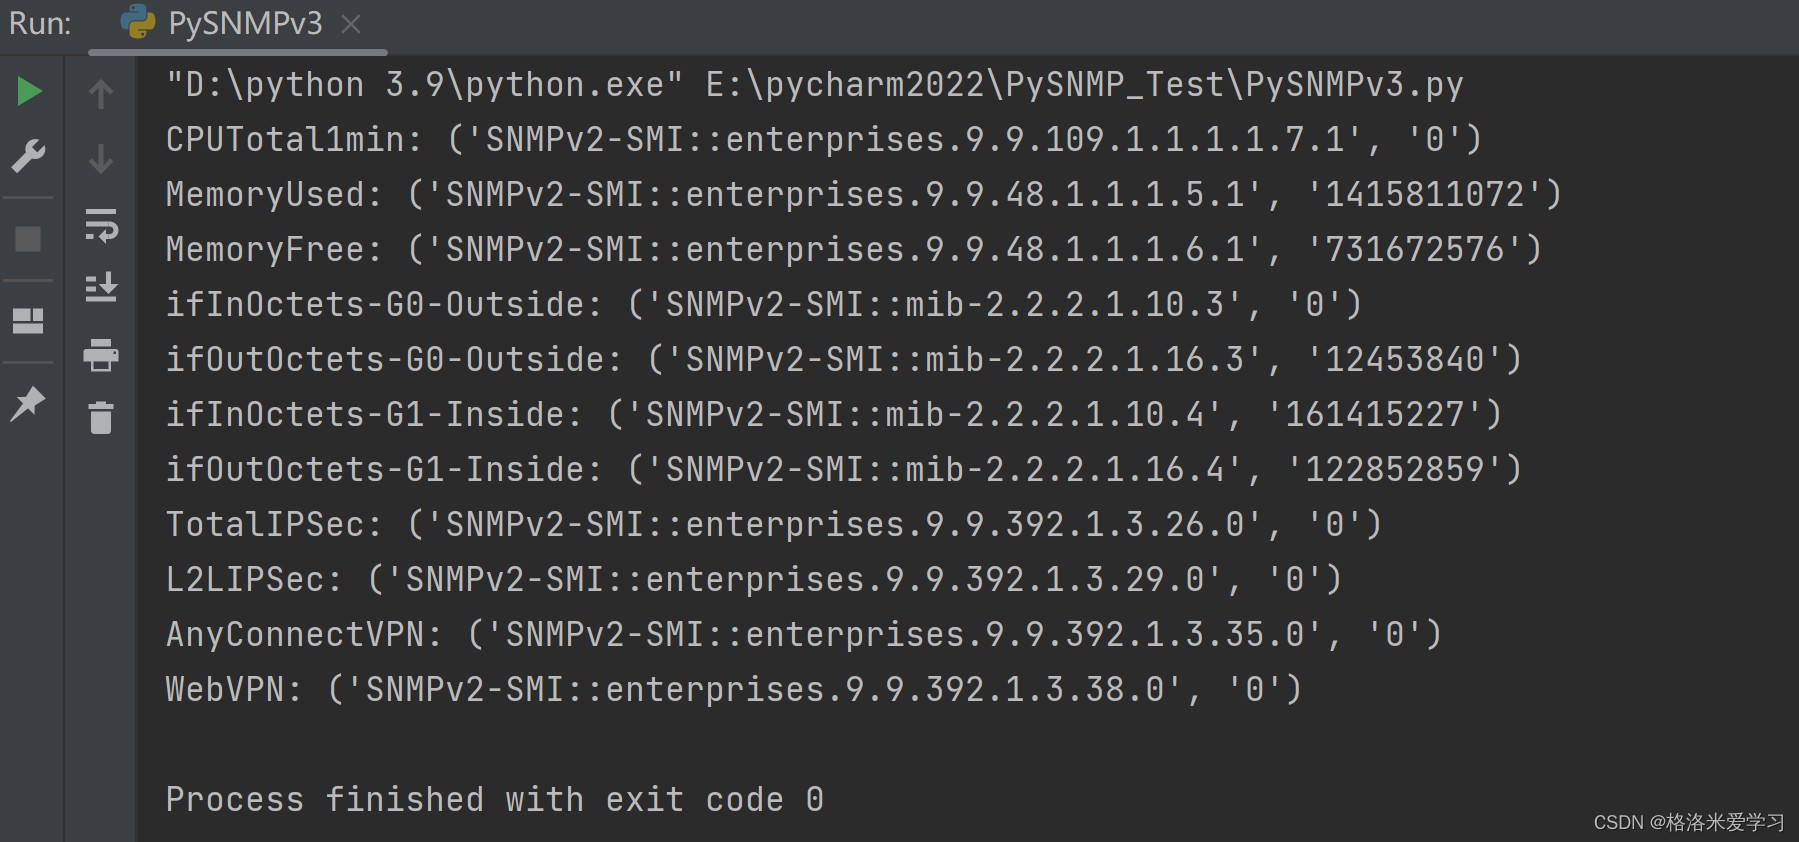Click the Run panel label

click(x=40, y=24)
